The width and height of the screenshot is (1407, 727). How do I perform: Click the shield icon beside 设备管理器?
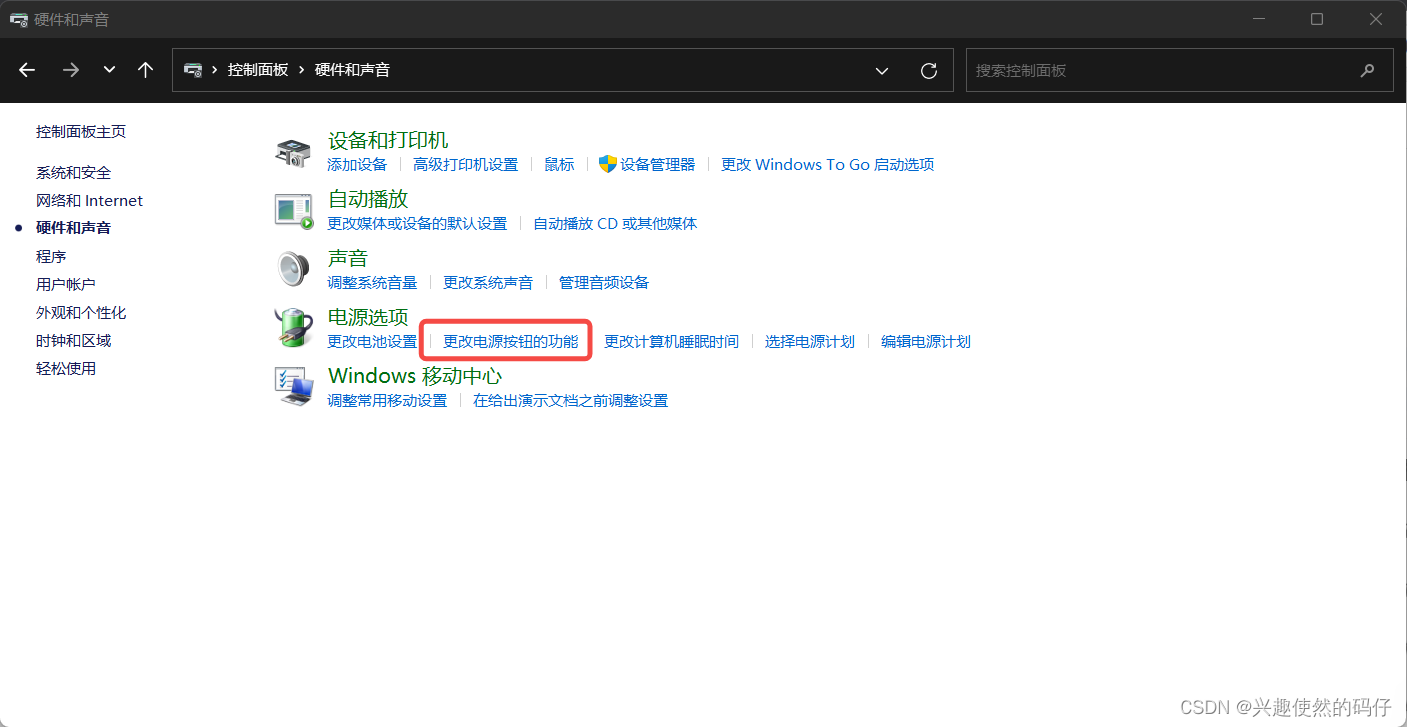608,164
